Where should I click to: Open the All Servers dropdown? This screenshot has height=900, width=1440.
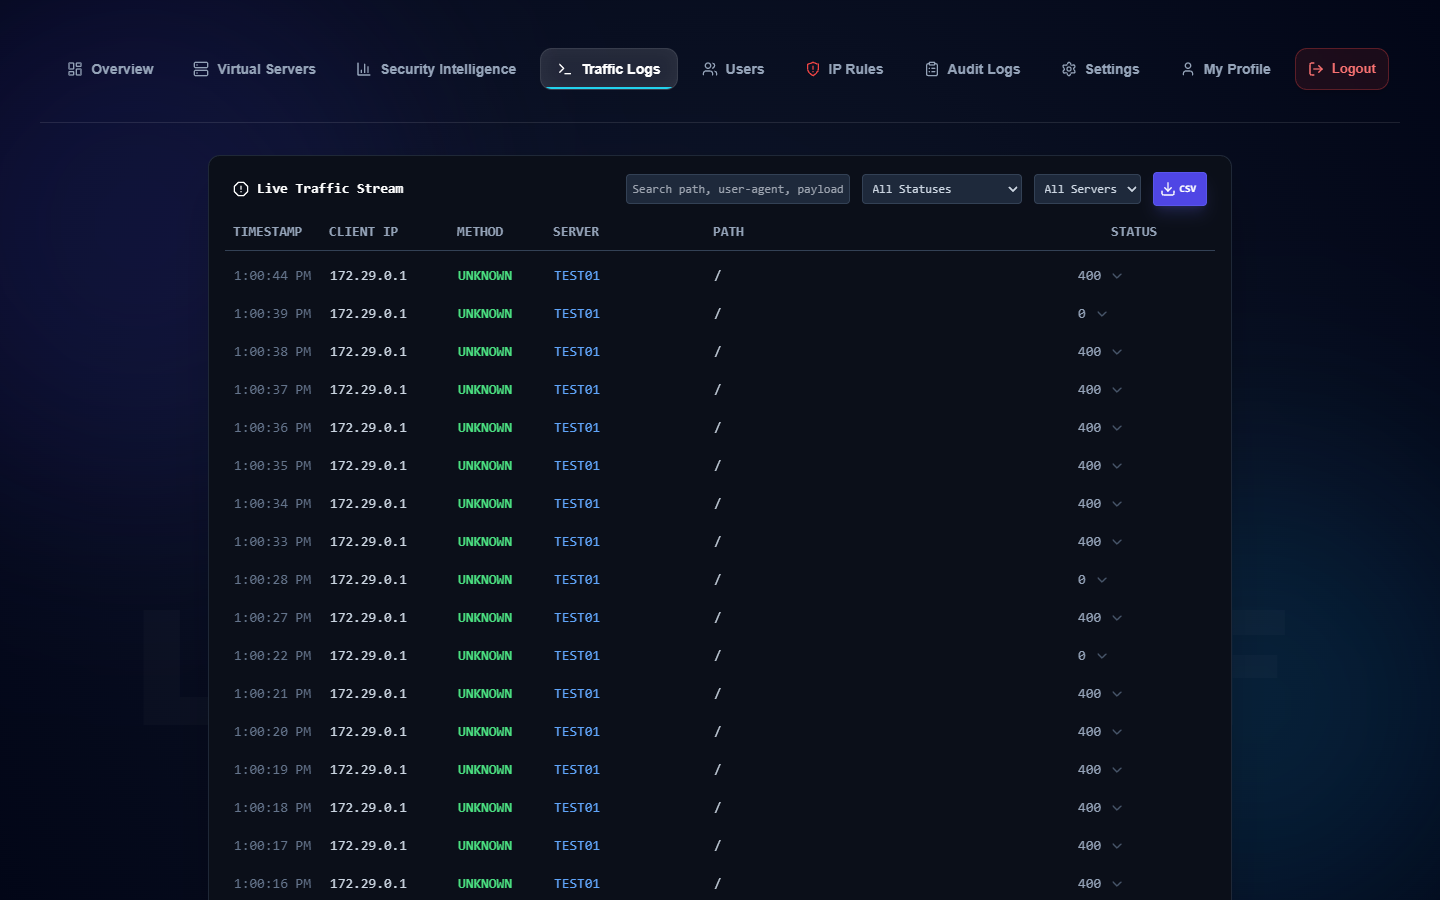pyautogui.click(x=1087, y=189)
